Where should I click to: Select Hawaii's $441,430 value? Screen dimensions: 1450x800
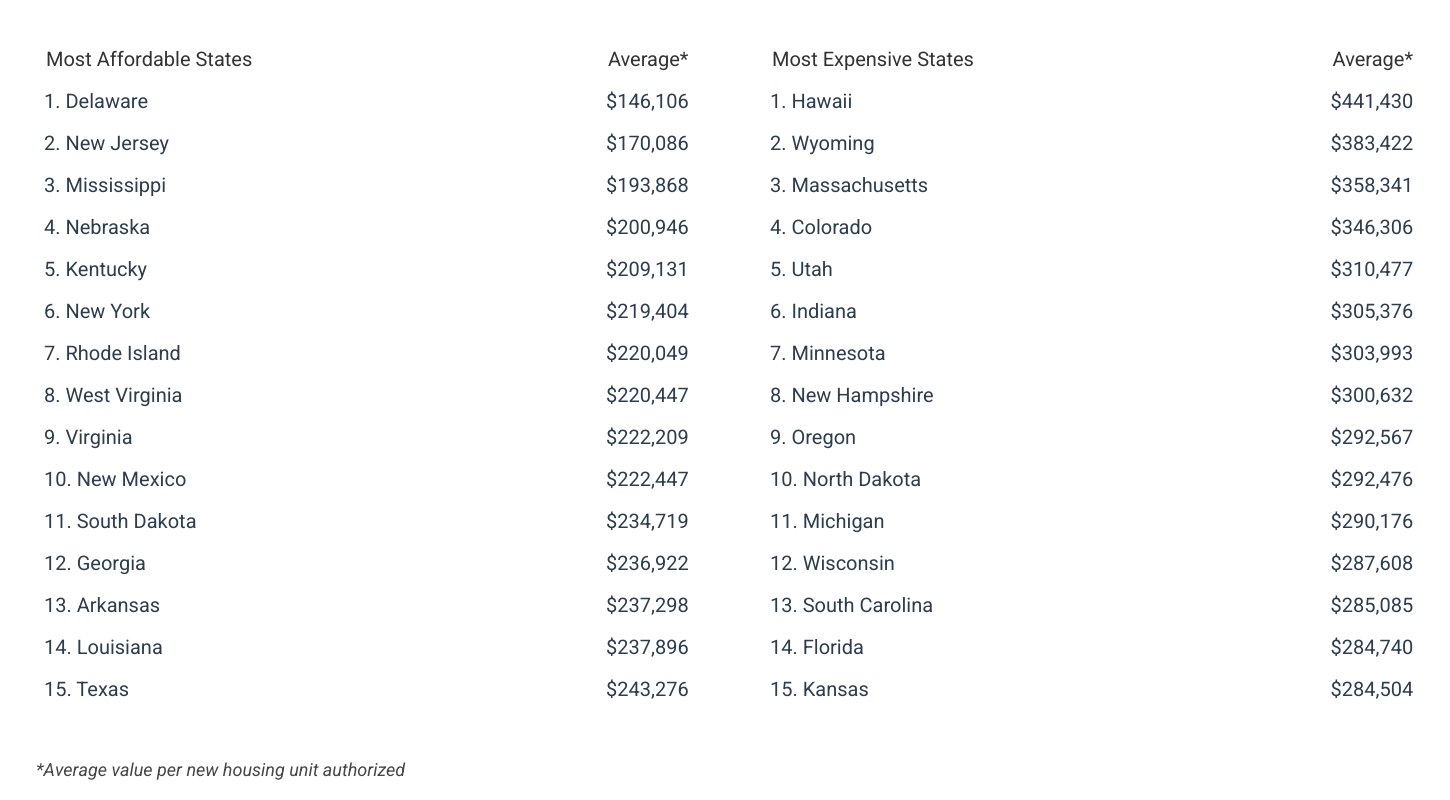[x=1371, y=101]
